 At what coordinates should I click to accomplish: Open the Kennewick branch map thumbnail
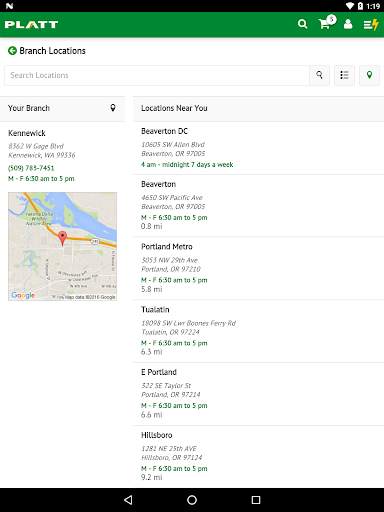63,246
